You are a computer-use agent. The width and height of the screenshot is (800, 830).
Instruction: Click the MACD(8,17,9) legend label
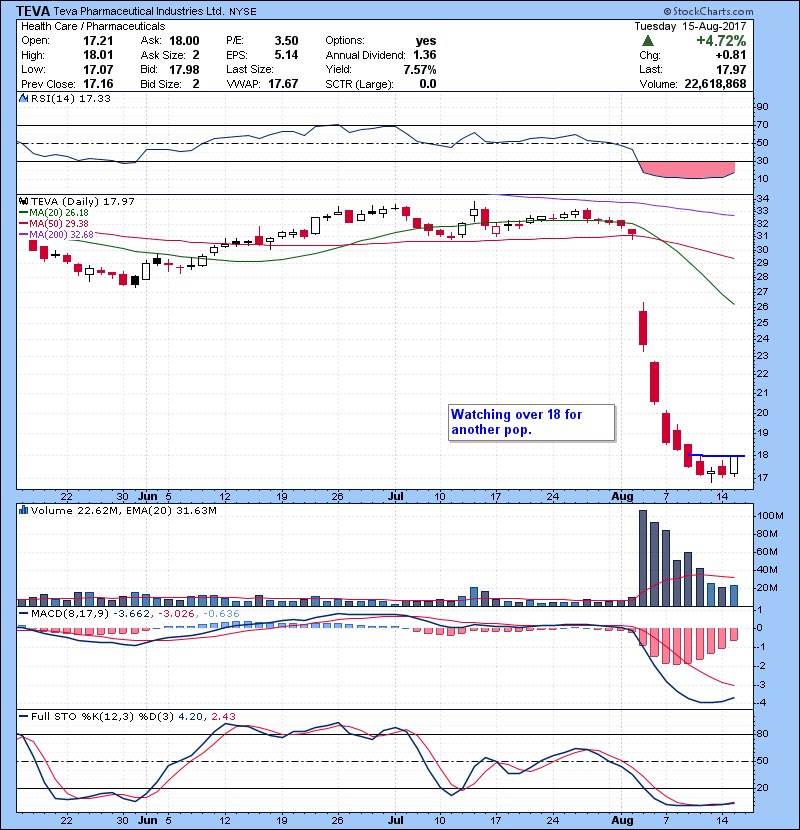[x=70, y=614]
